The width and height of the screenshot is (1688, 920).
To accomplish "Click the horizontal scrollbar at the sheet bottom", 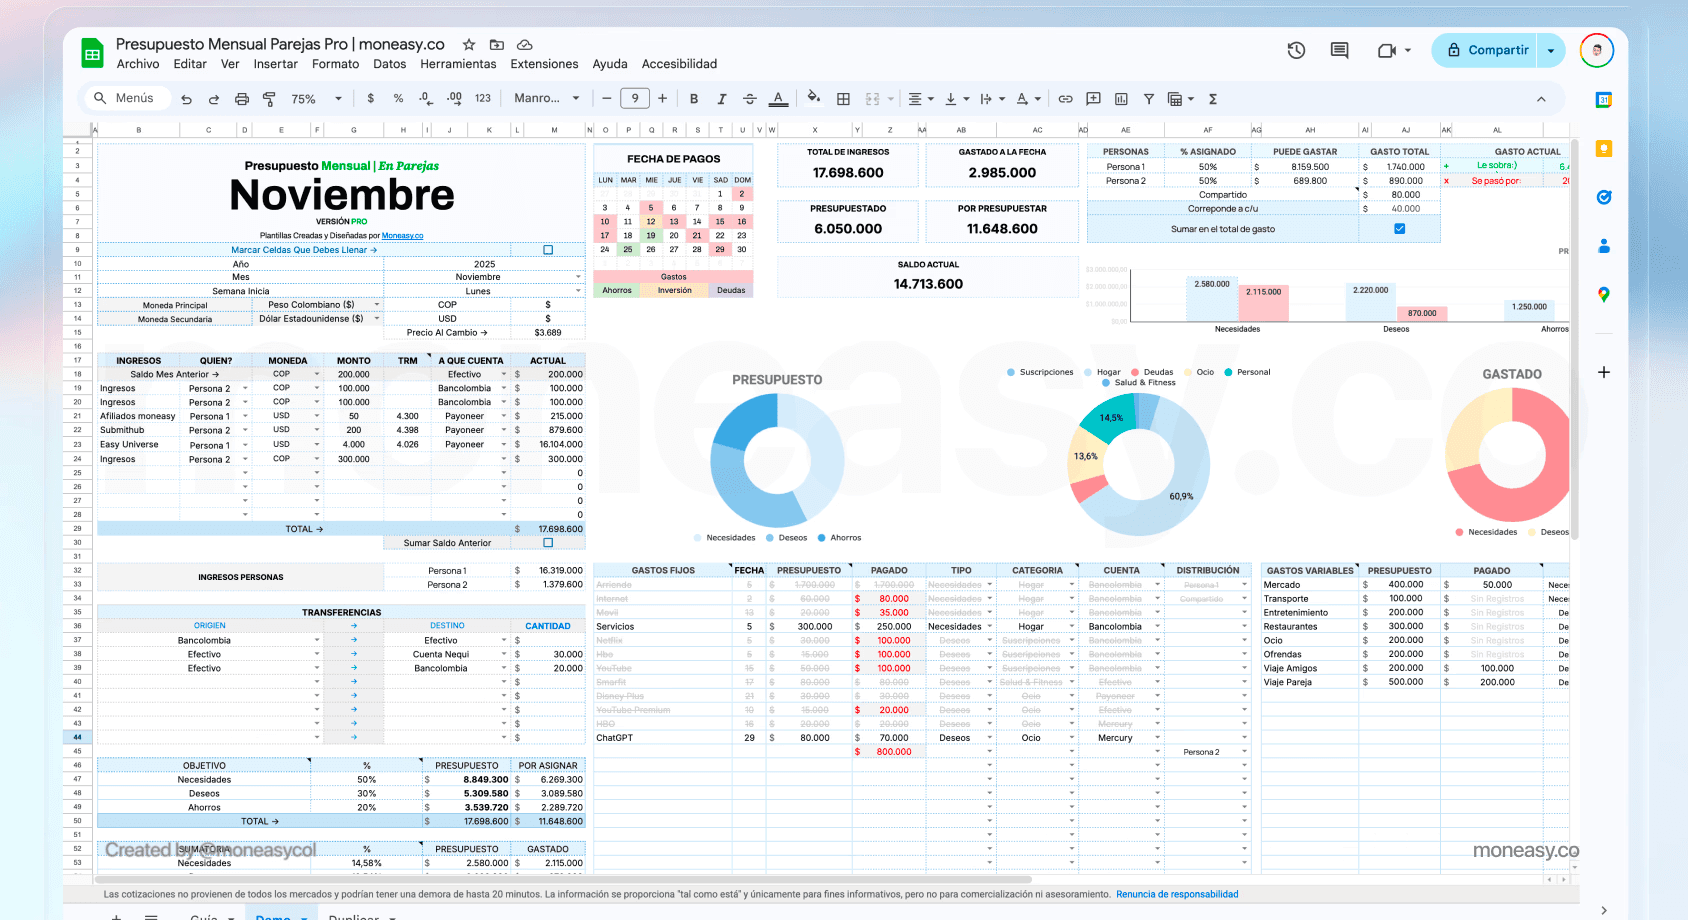I will coord(563,880).
